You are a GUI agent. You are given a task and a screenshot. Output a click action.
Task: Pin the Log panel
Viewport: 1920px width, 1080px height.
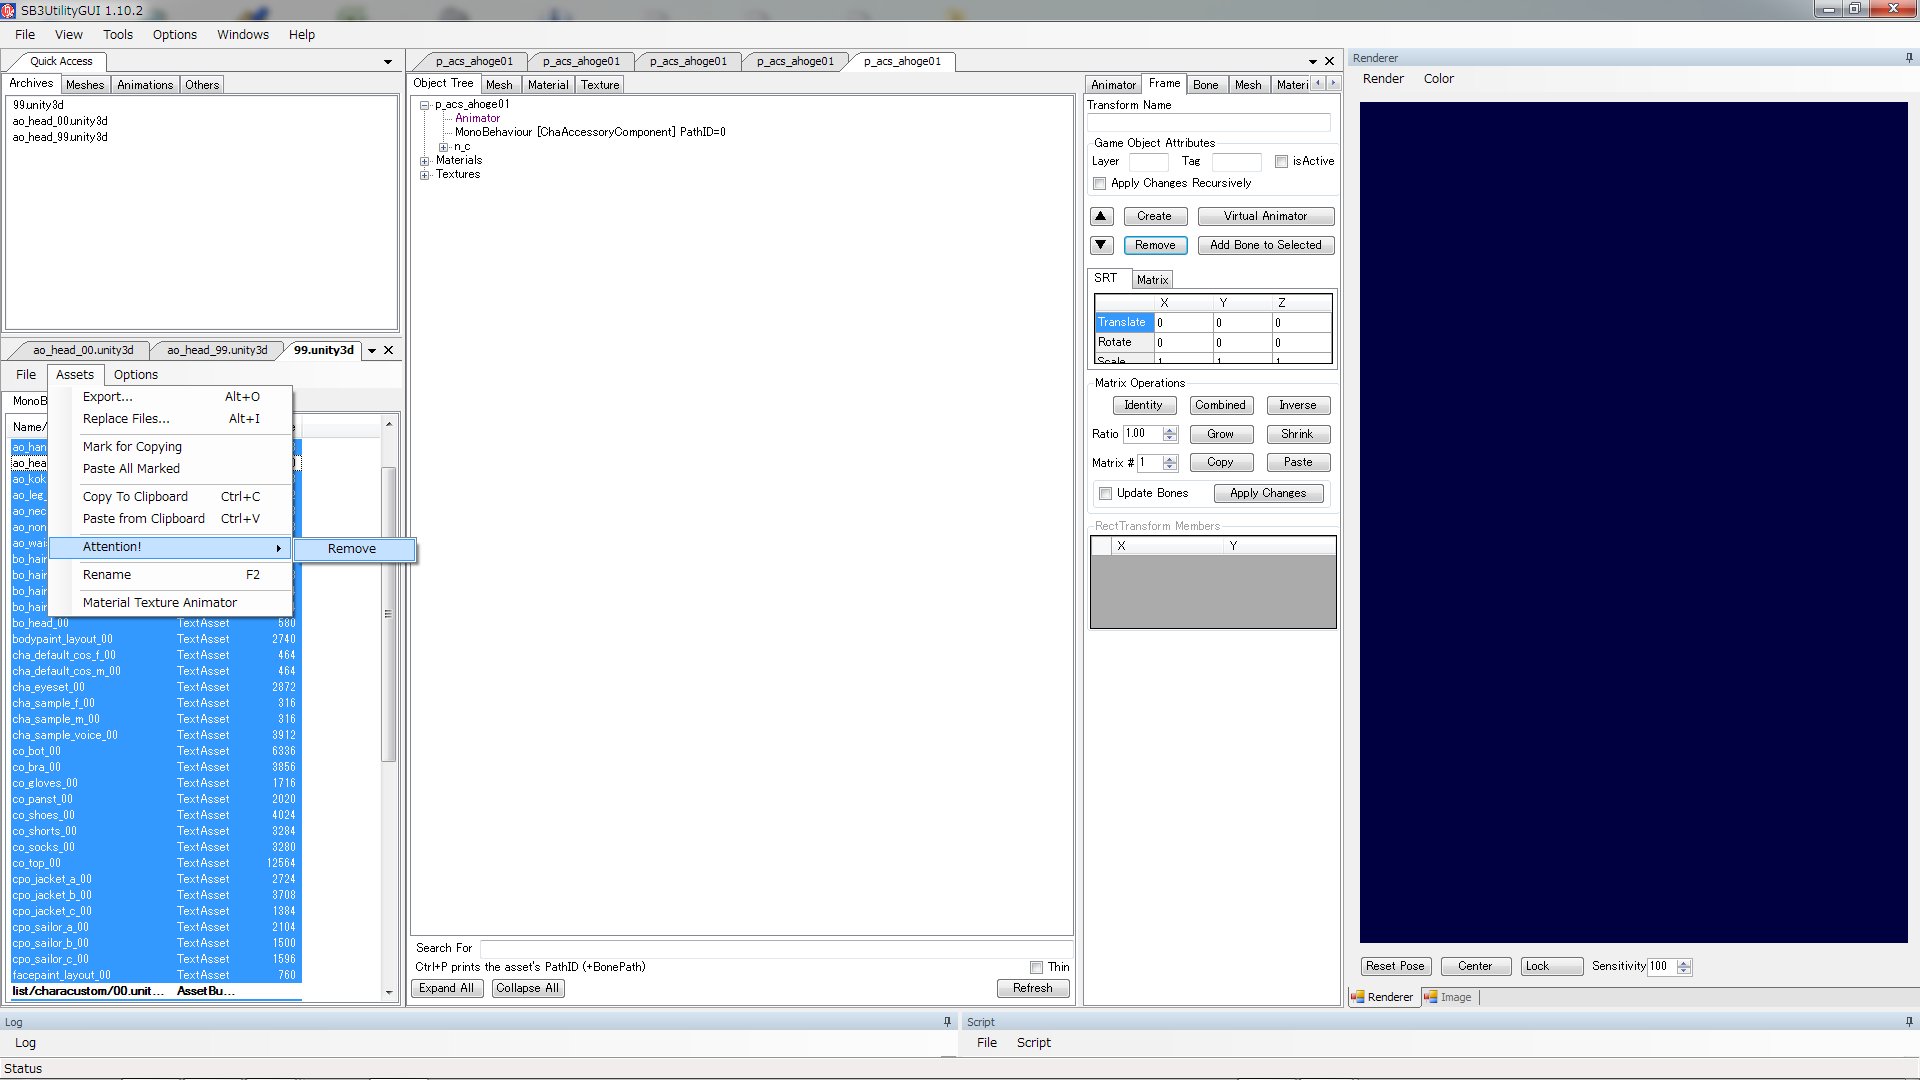(x=947, y=1022)
